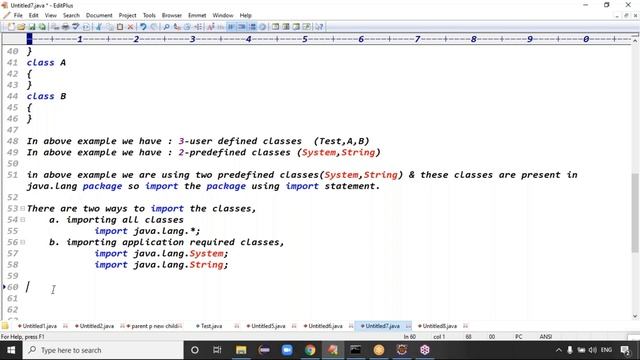Open the Tools menu
Screen dimensions: 640x360
point(149,16)
